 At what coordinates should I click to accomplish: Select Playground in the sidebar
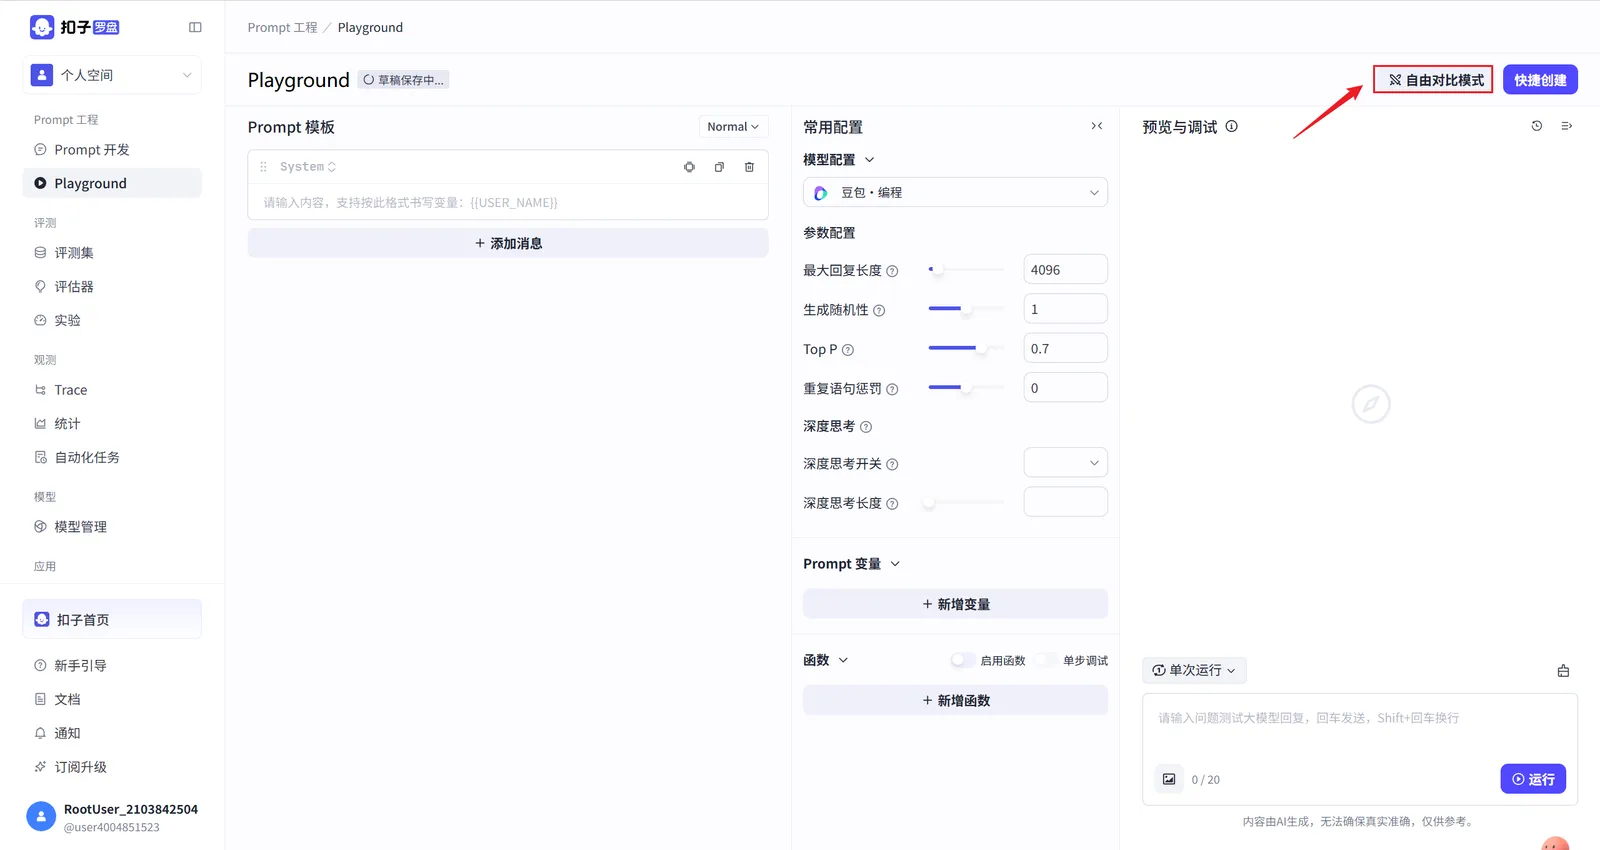pos(112,184)
